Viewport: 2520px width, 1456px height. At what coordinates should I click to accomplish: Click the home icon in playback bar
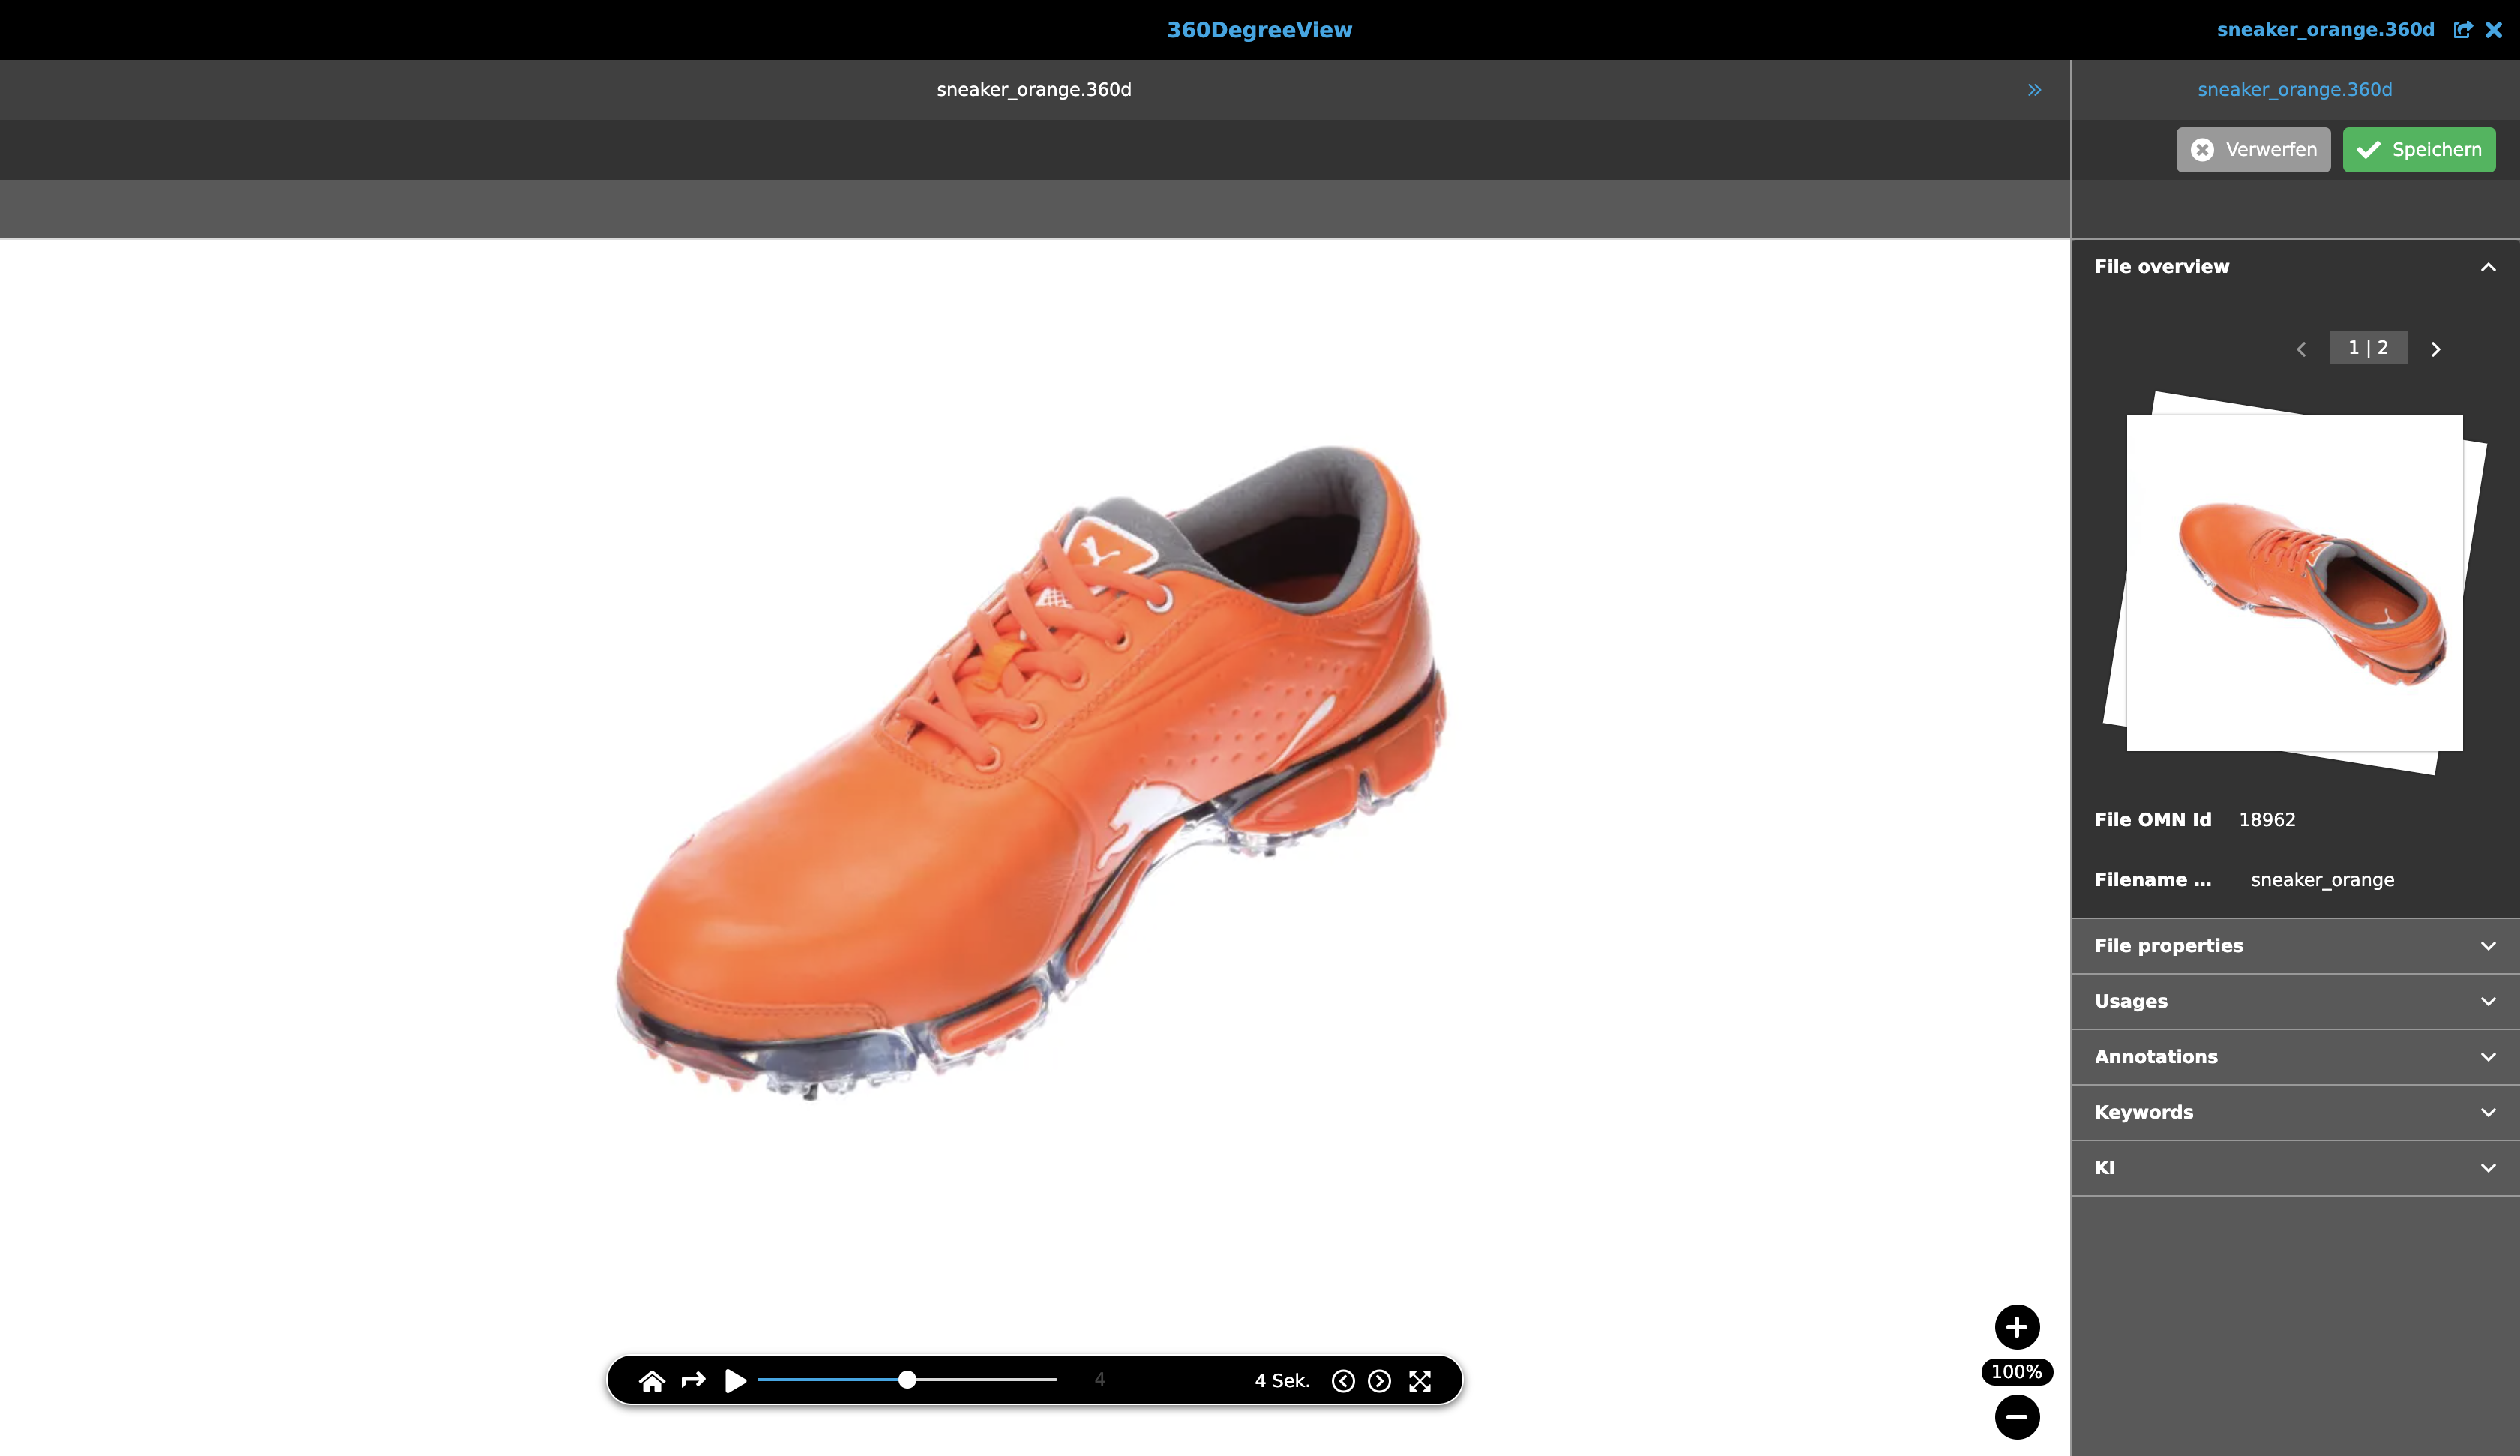pyautogui.click(x=652, y=1381)
